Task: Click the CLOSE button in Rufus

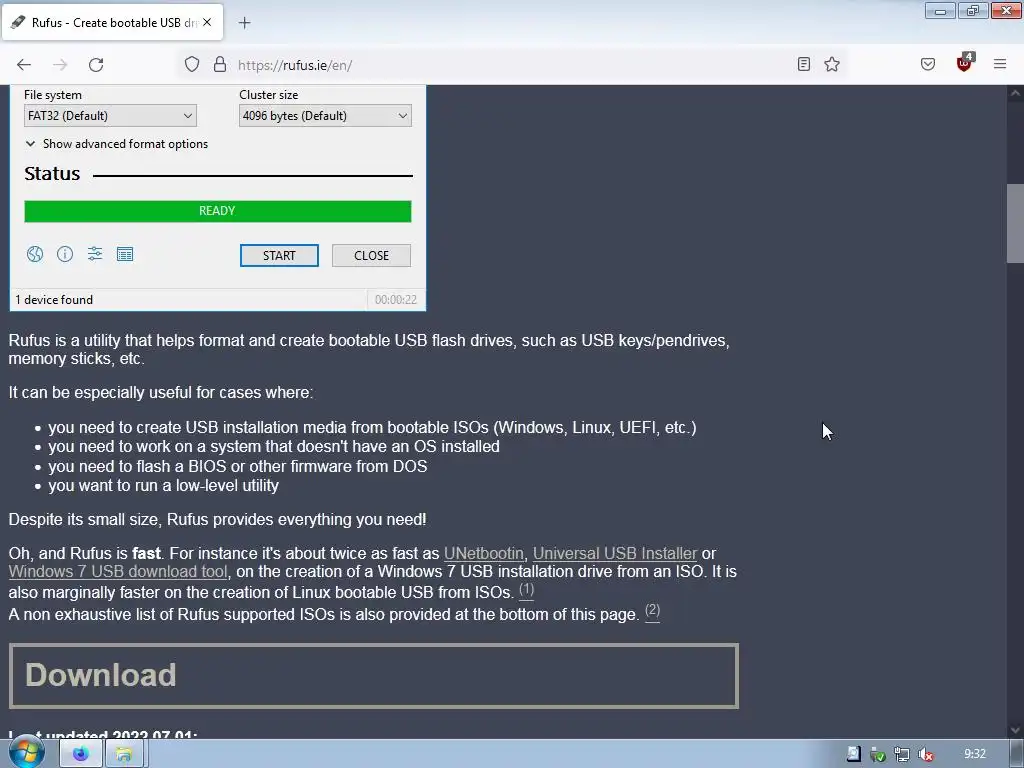Action: 372,255
